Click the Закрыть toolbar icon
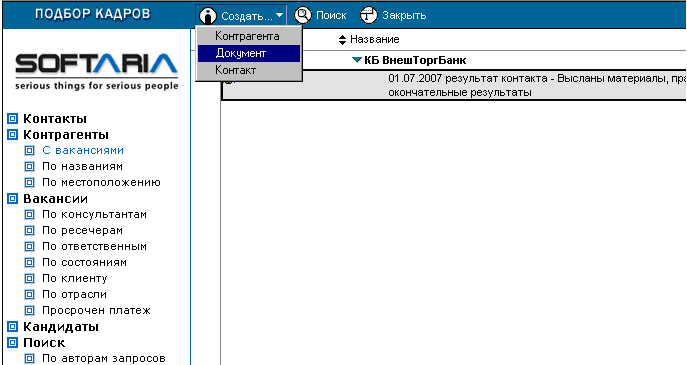The height and width of the screenshot is (365, 687). pyautogui.click(x=368, y=15)
